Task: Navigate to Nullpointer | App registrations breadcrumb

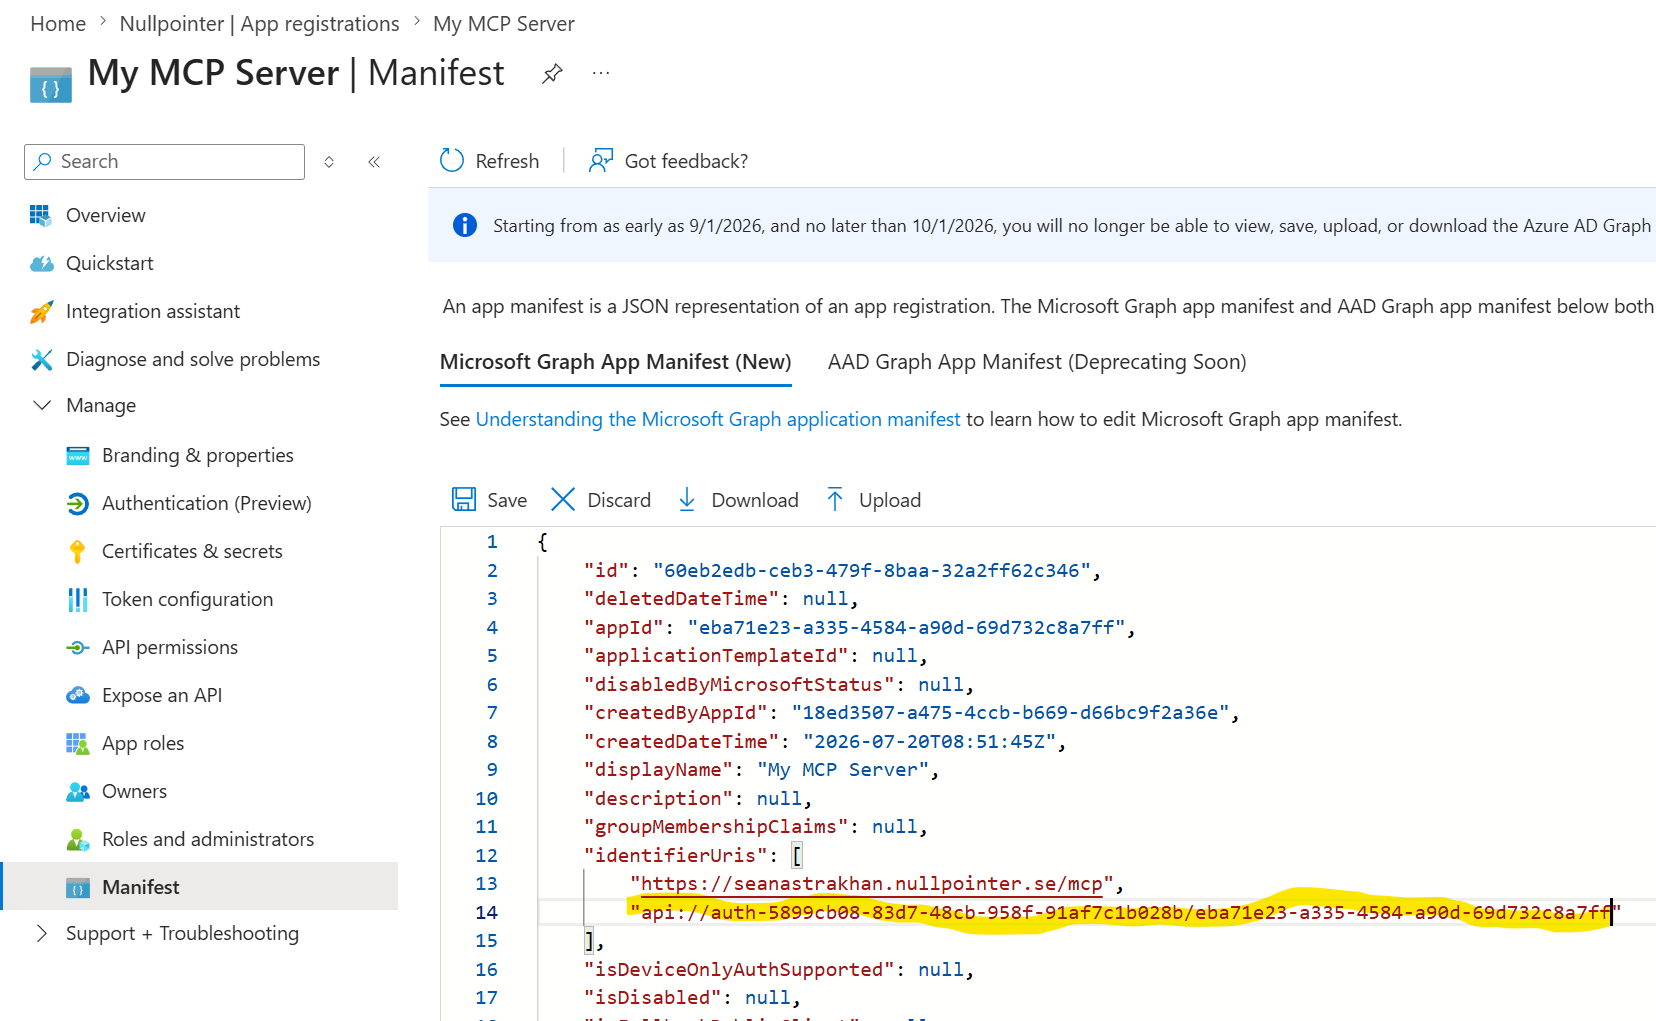Action: point(259,24)
